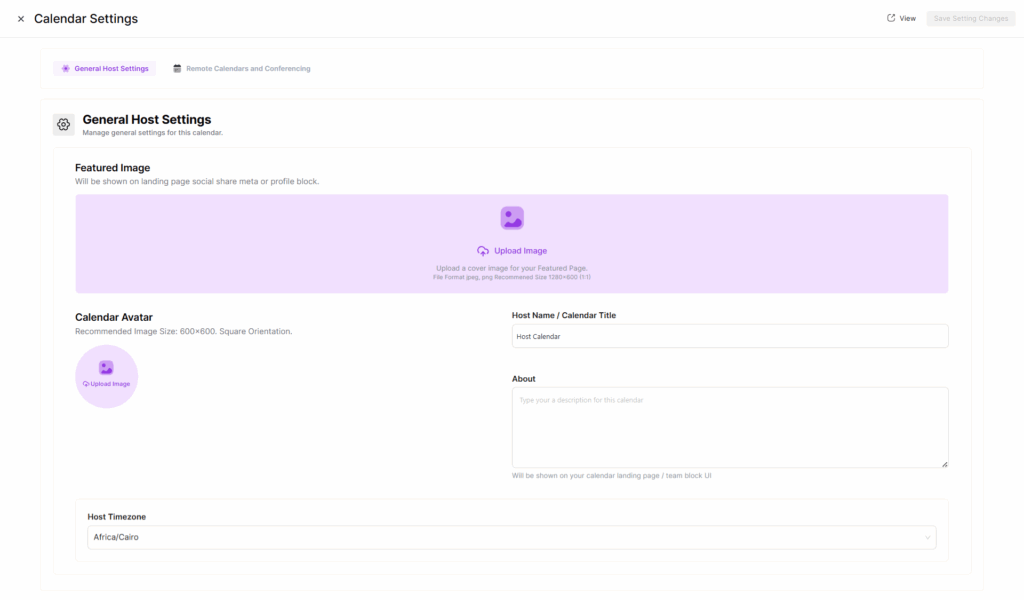Click the small cloud icon in avatar circle
The width and height of the screenshot is (1024, 601).
pos(86,384)
